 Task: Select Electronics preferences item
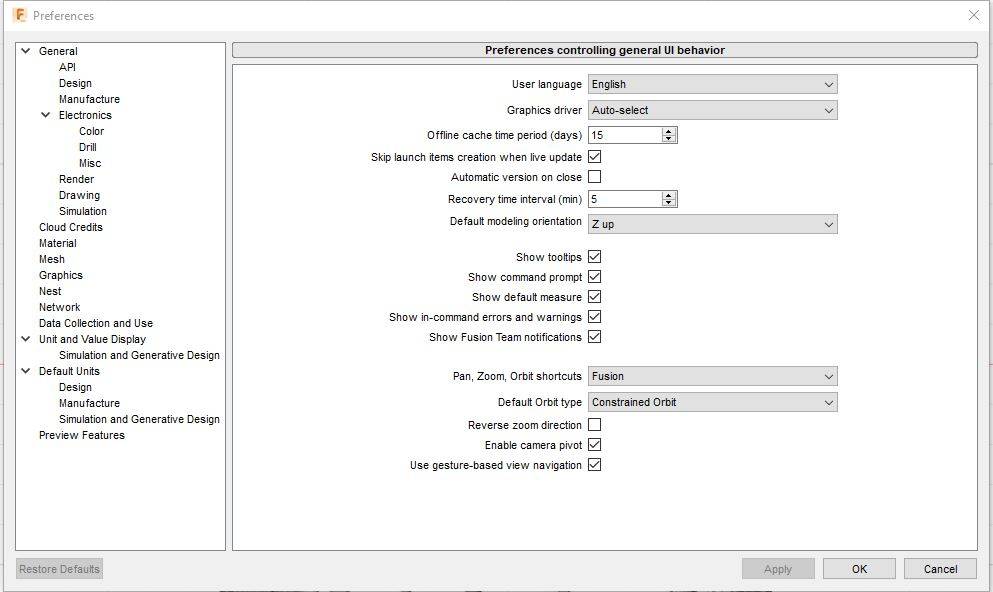pos(85,115)
